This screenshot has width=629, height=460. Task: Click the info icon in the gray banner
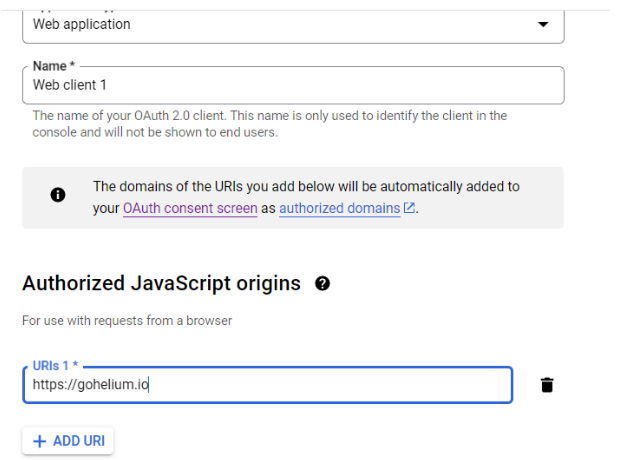58,195
